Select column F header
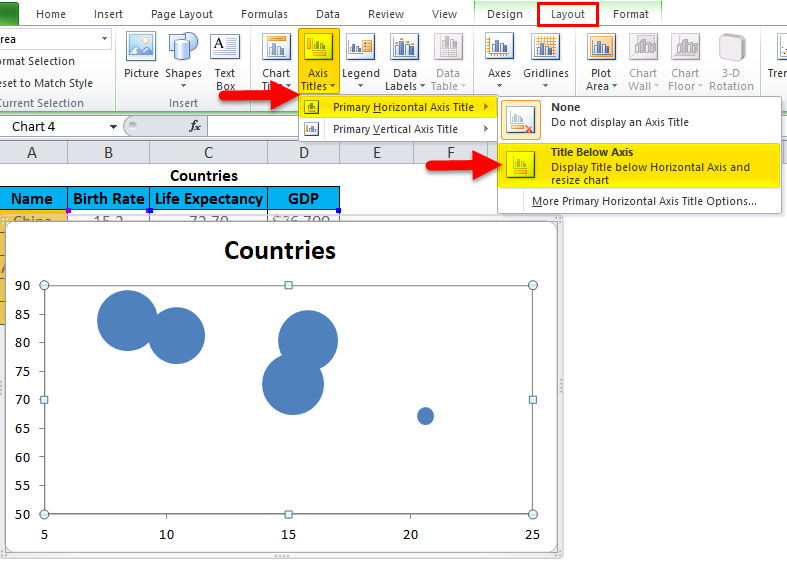This screenshot has width=787, height=565. click(451, 153)
